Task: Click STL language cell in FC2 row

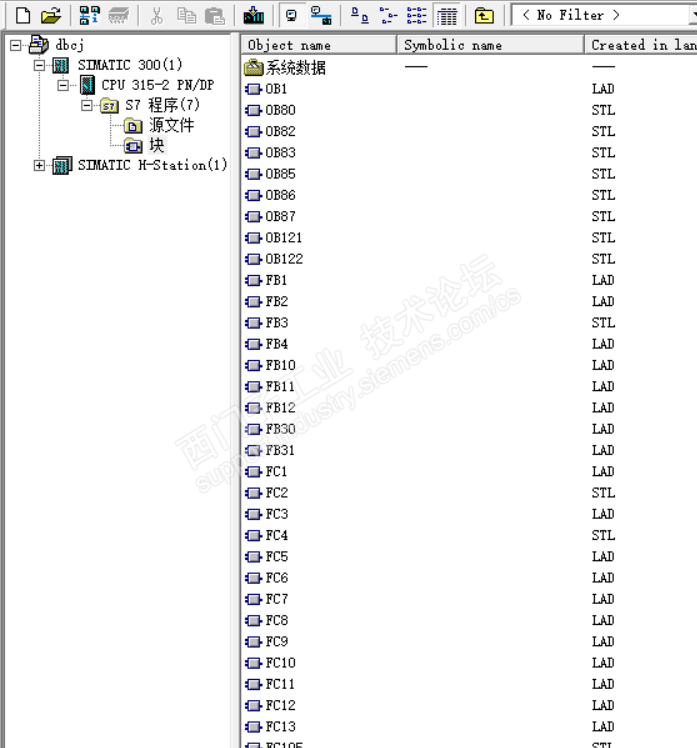Action: 603,493
